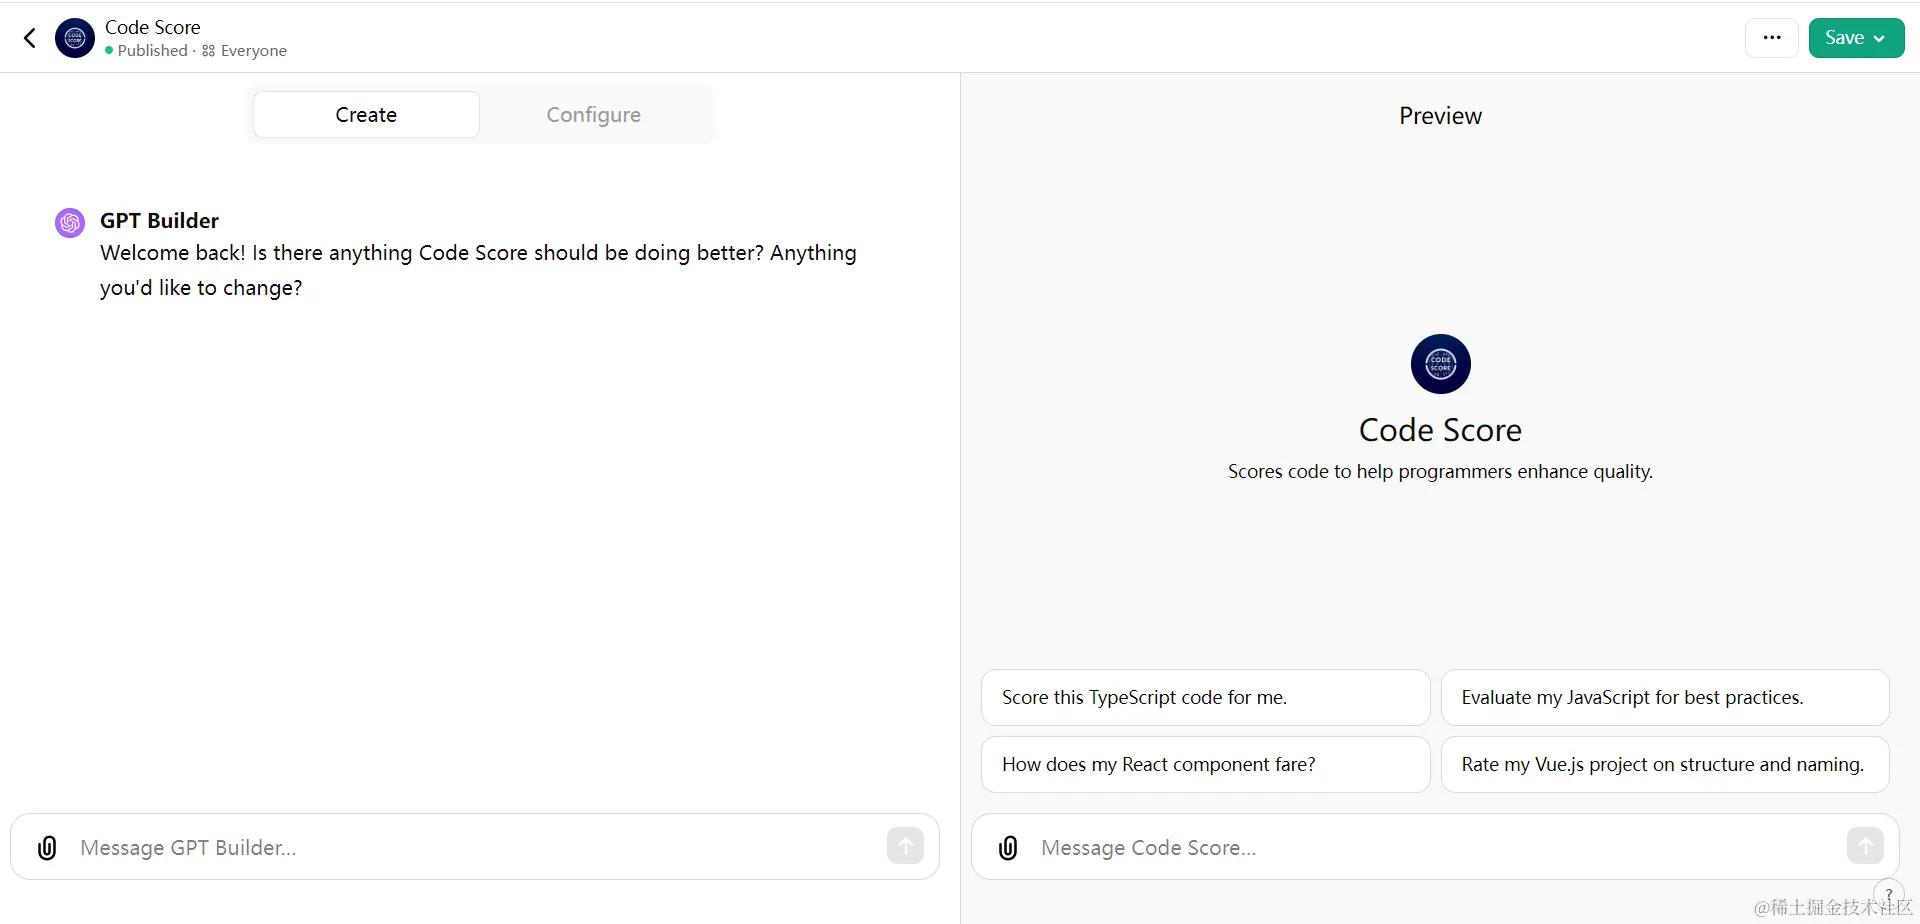The height and width of the screenshot is (924, 1920).
Task: Open the three-dots more options menu
Action: 1772,38
